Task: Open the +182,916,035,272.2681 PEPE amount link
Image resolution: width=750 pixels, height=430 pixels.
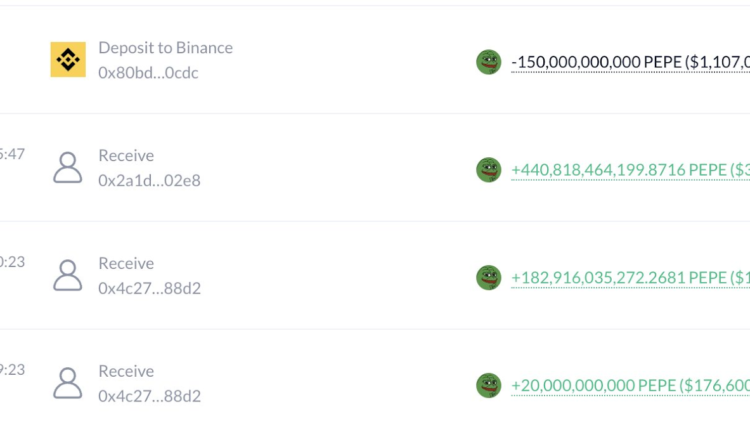Action: pos(630,277)
